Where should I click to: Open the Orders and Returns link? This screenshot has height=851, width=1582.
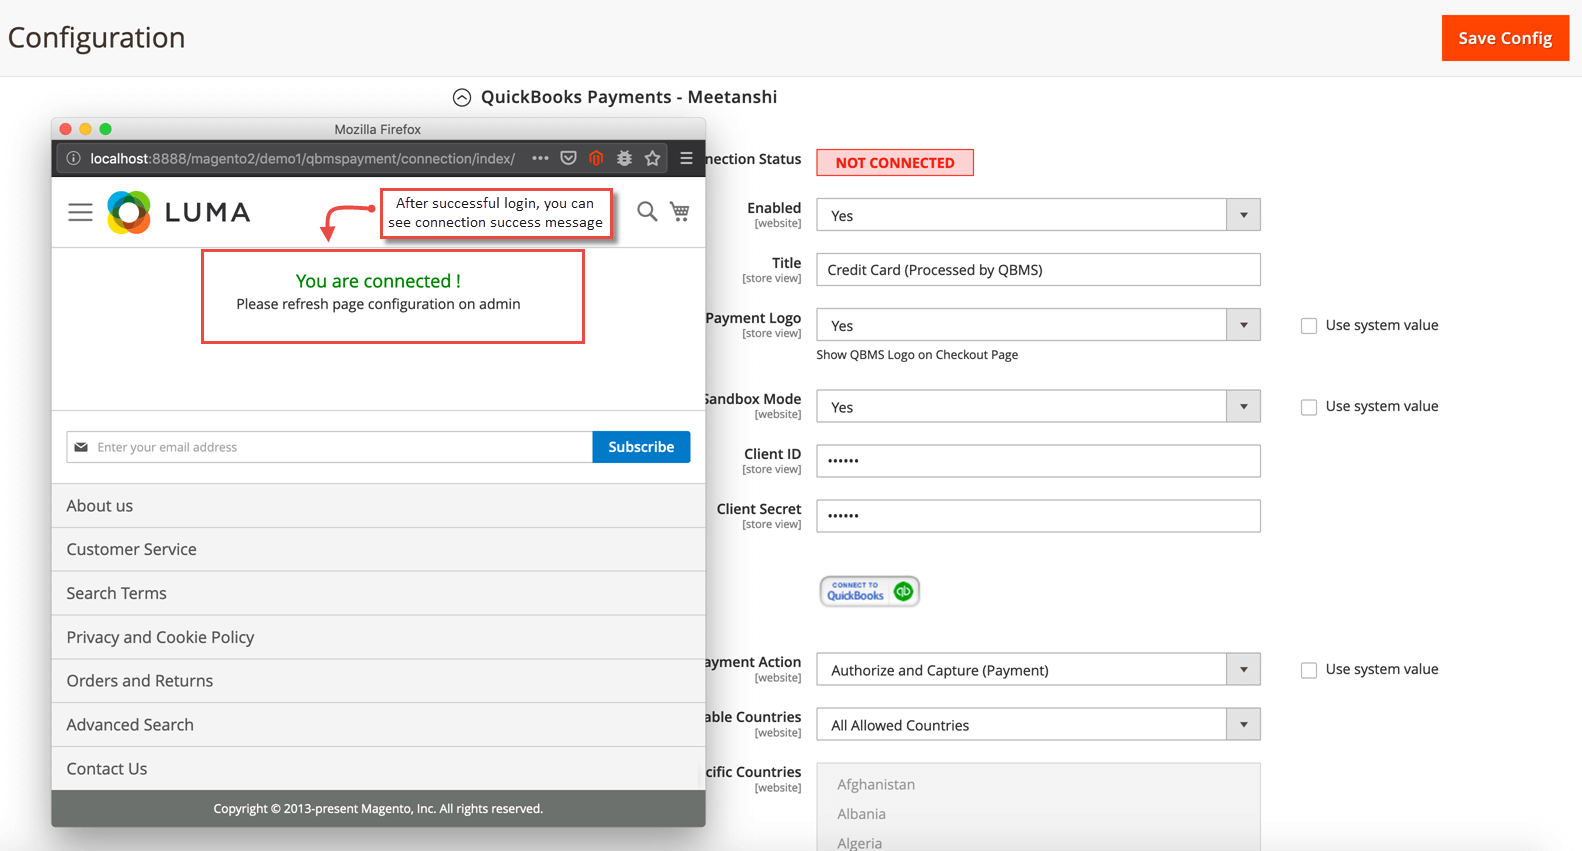click(x=140, y=681)
